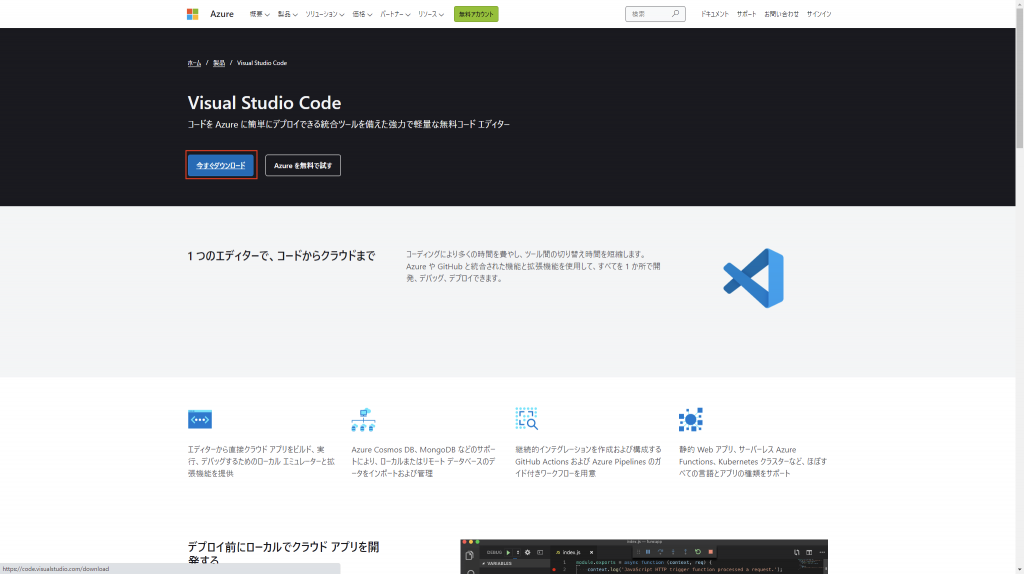Screen dimensions: 1024x574
Task: Click the static Web apps gear icon
Action: pyautogui.click(x=690, y=419)
